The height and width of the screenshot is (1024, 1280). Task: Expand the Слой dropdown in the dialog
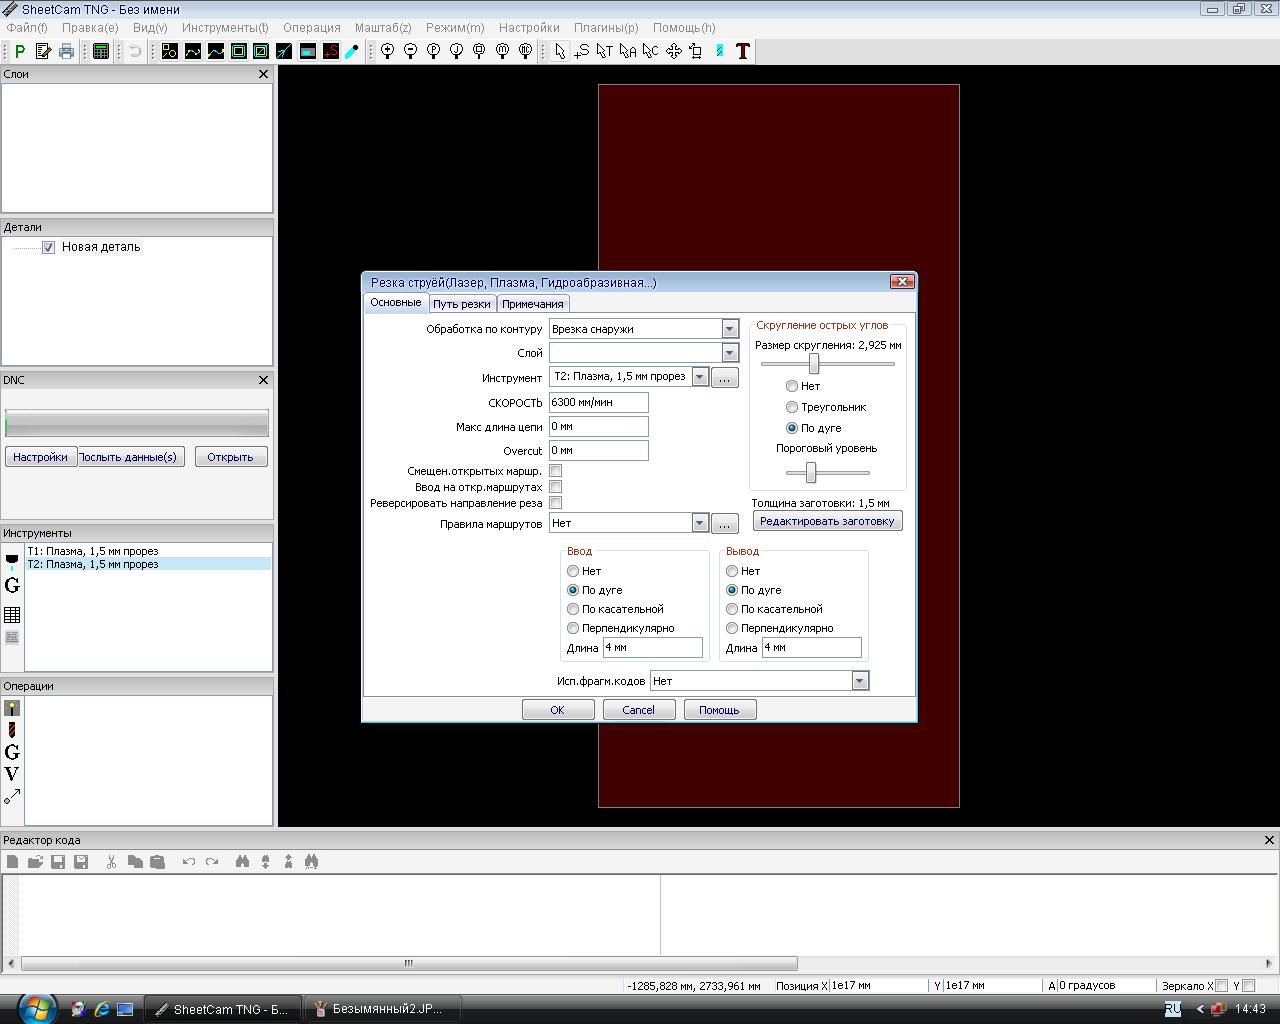729,353
